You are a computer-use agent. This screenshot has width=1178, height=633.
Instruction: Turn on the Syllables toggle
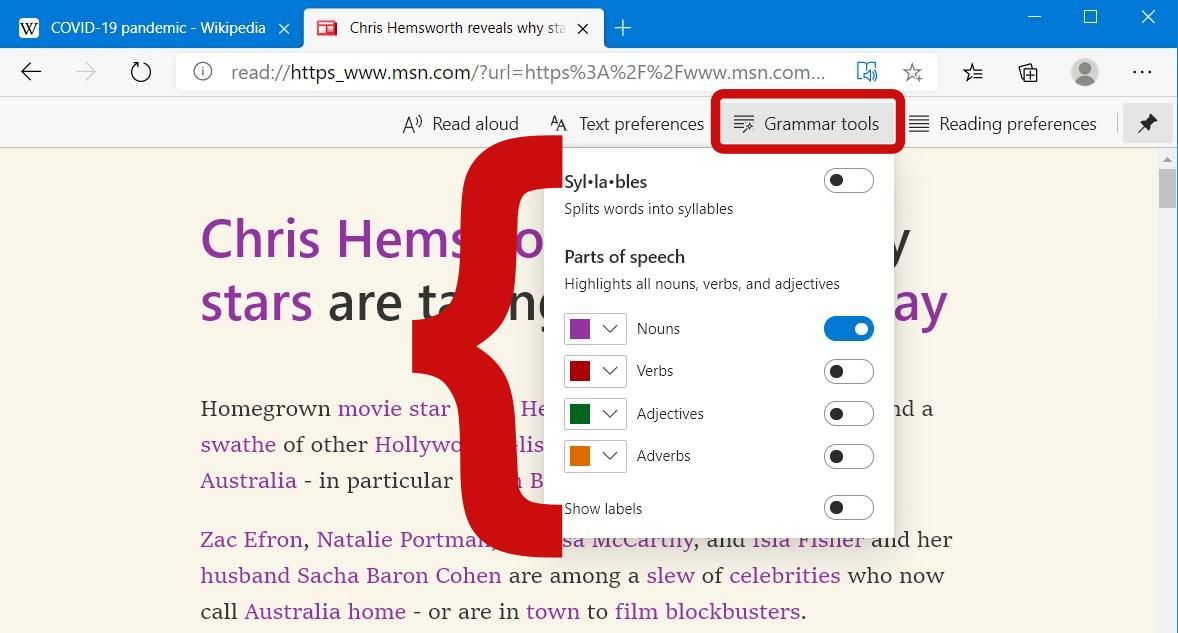click(848, 180)
